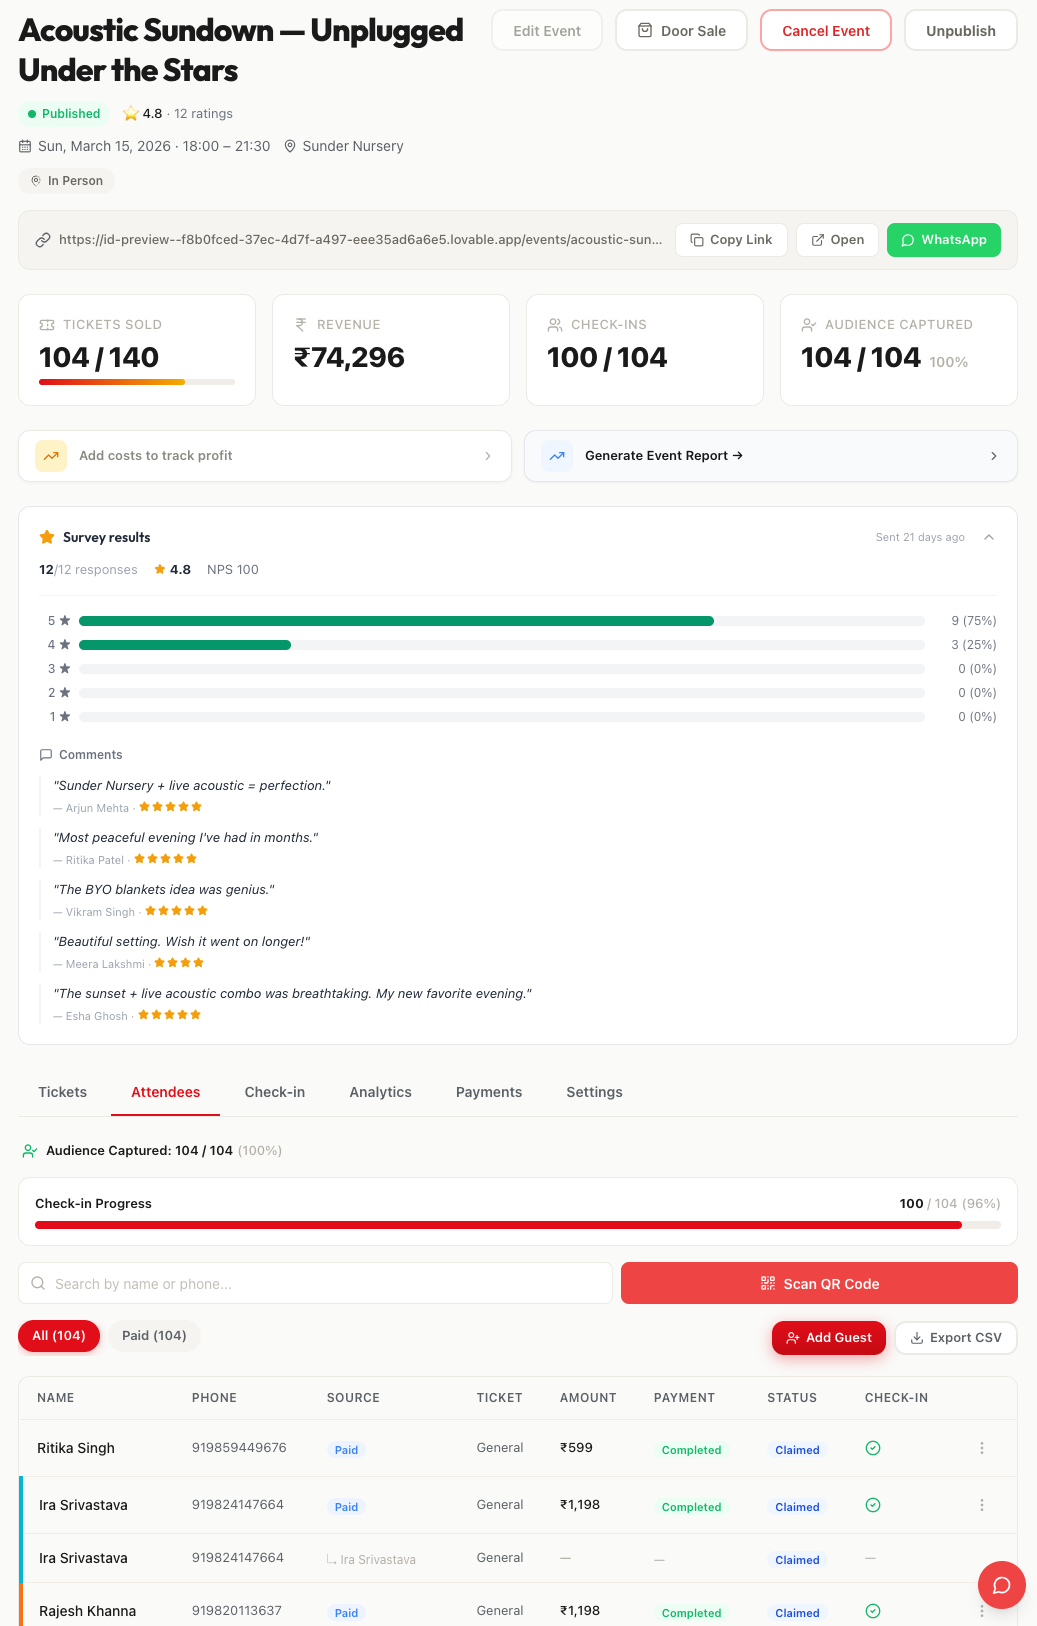Open the Generate Event Report chevron
Image resolution: width=1037 pixels, height=1626 pixels.
pos(993,456)
